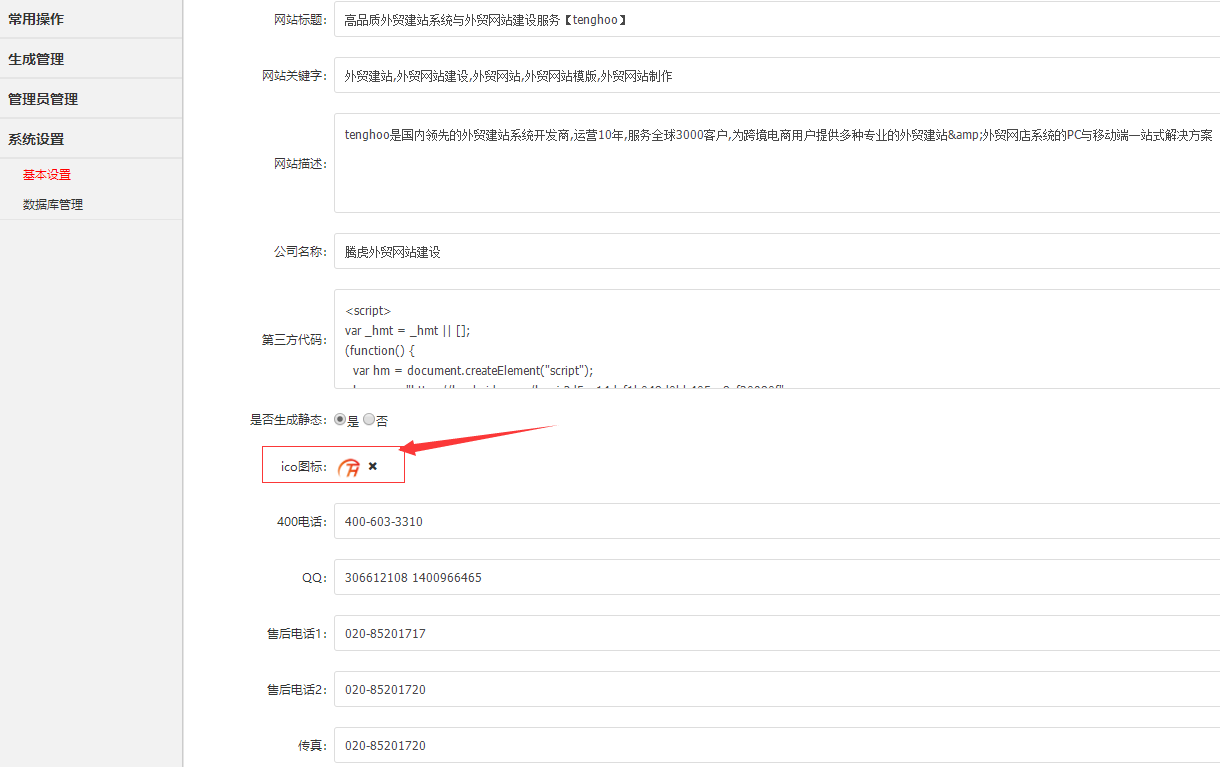Click the 公司名称 input field

point(600,251)
